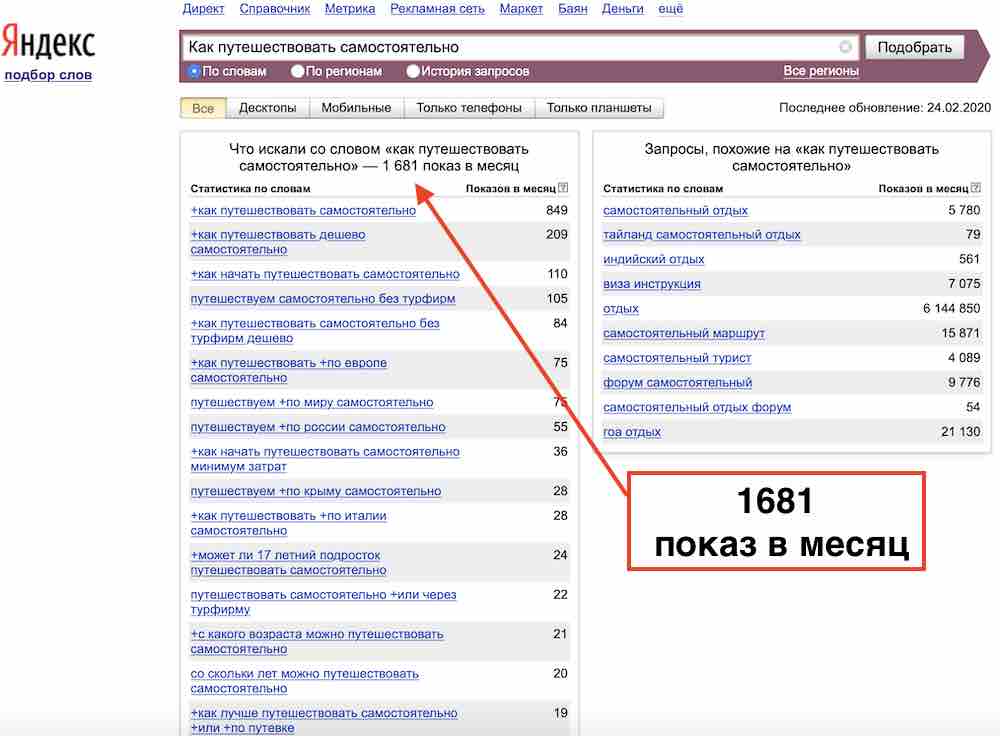Screen dimensions: 1000x736
Task: Open query со скольки лет можно путешествовать
Action: pyautogui.click(x=304, y=681)
